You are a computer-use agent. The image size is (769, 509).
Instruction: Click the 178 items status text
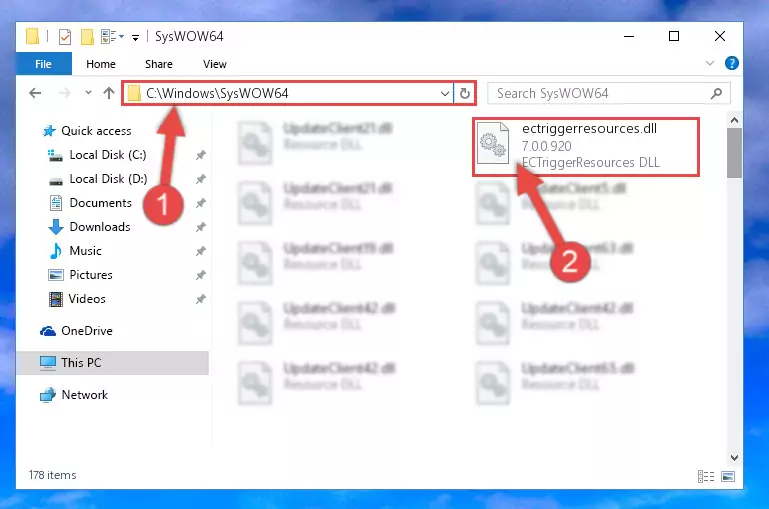pos(52,475)
